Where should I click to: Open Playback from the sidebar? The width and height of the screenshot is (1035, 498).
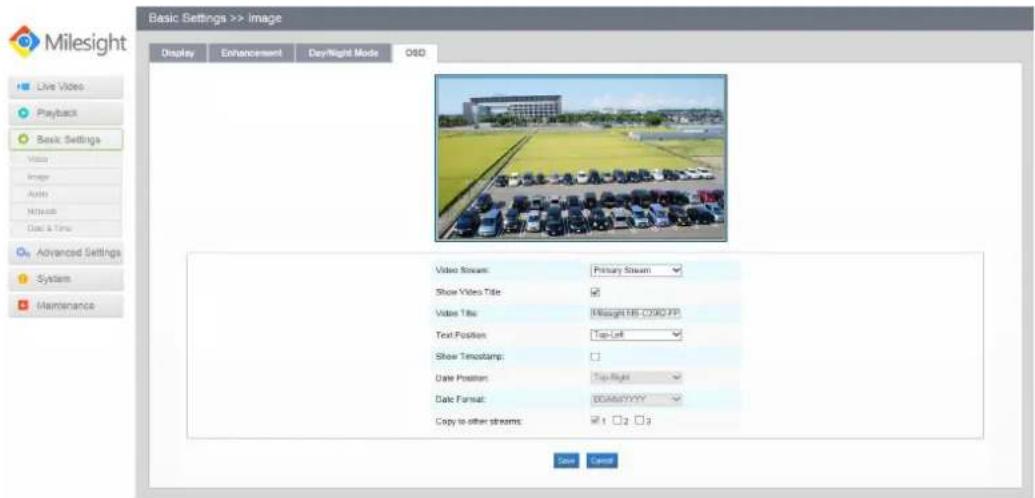pos(66,113)
